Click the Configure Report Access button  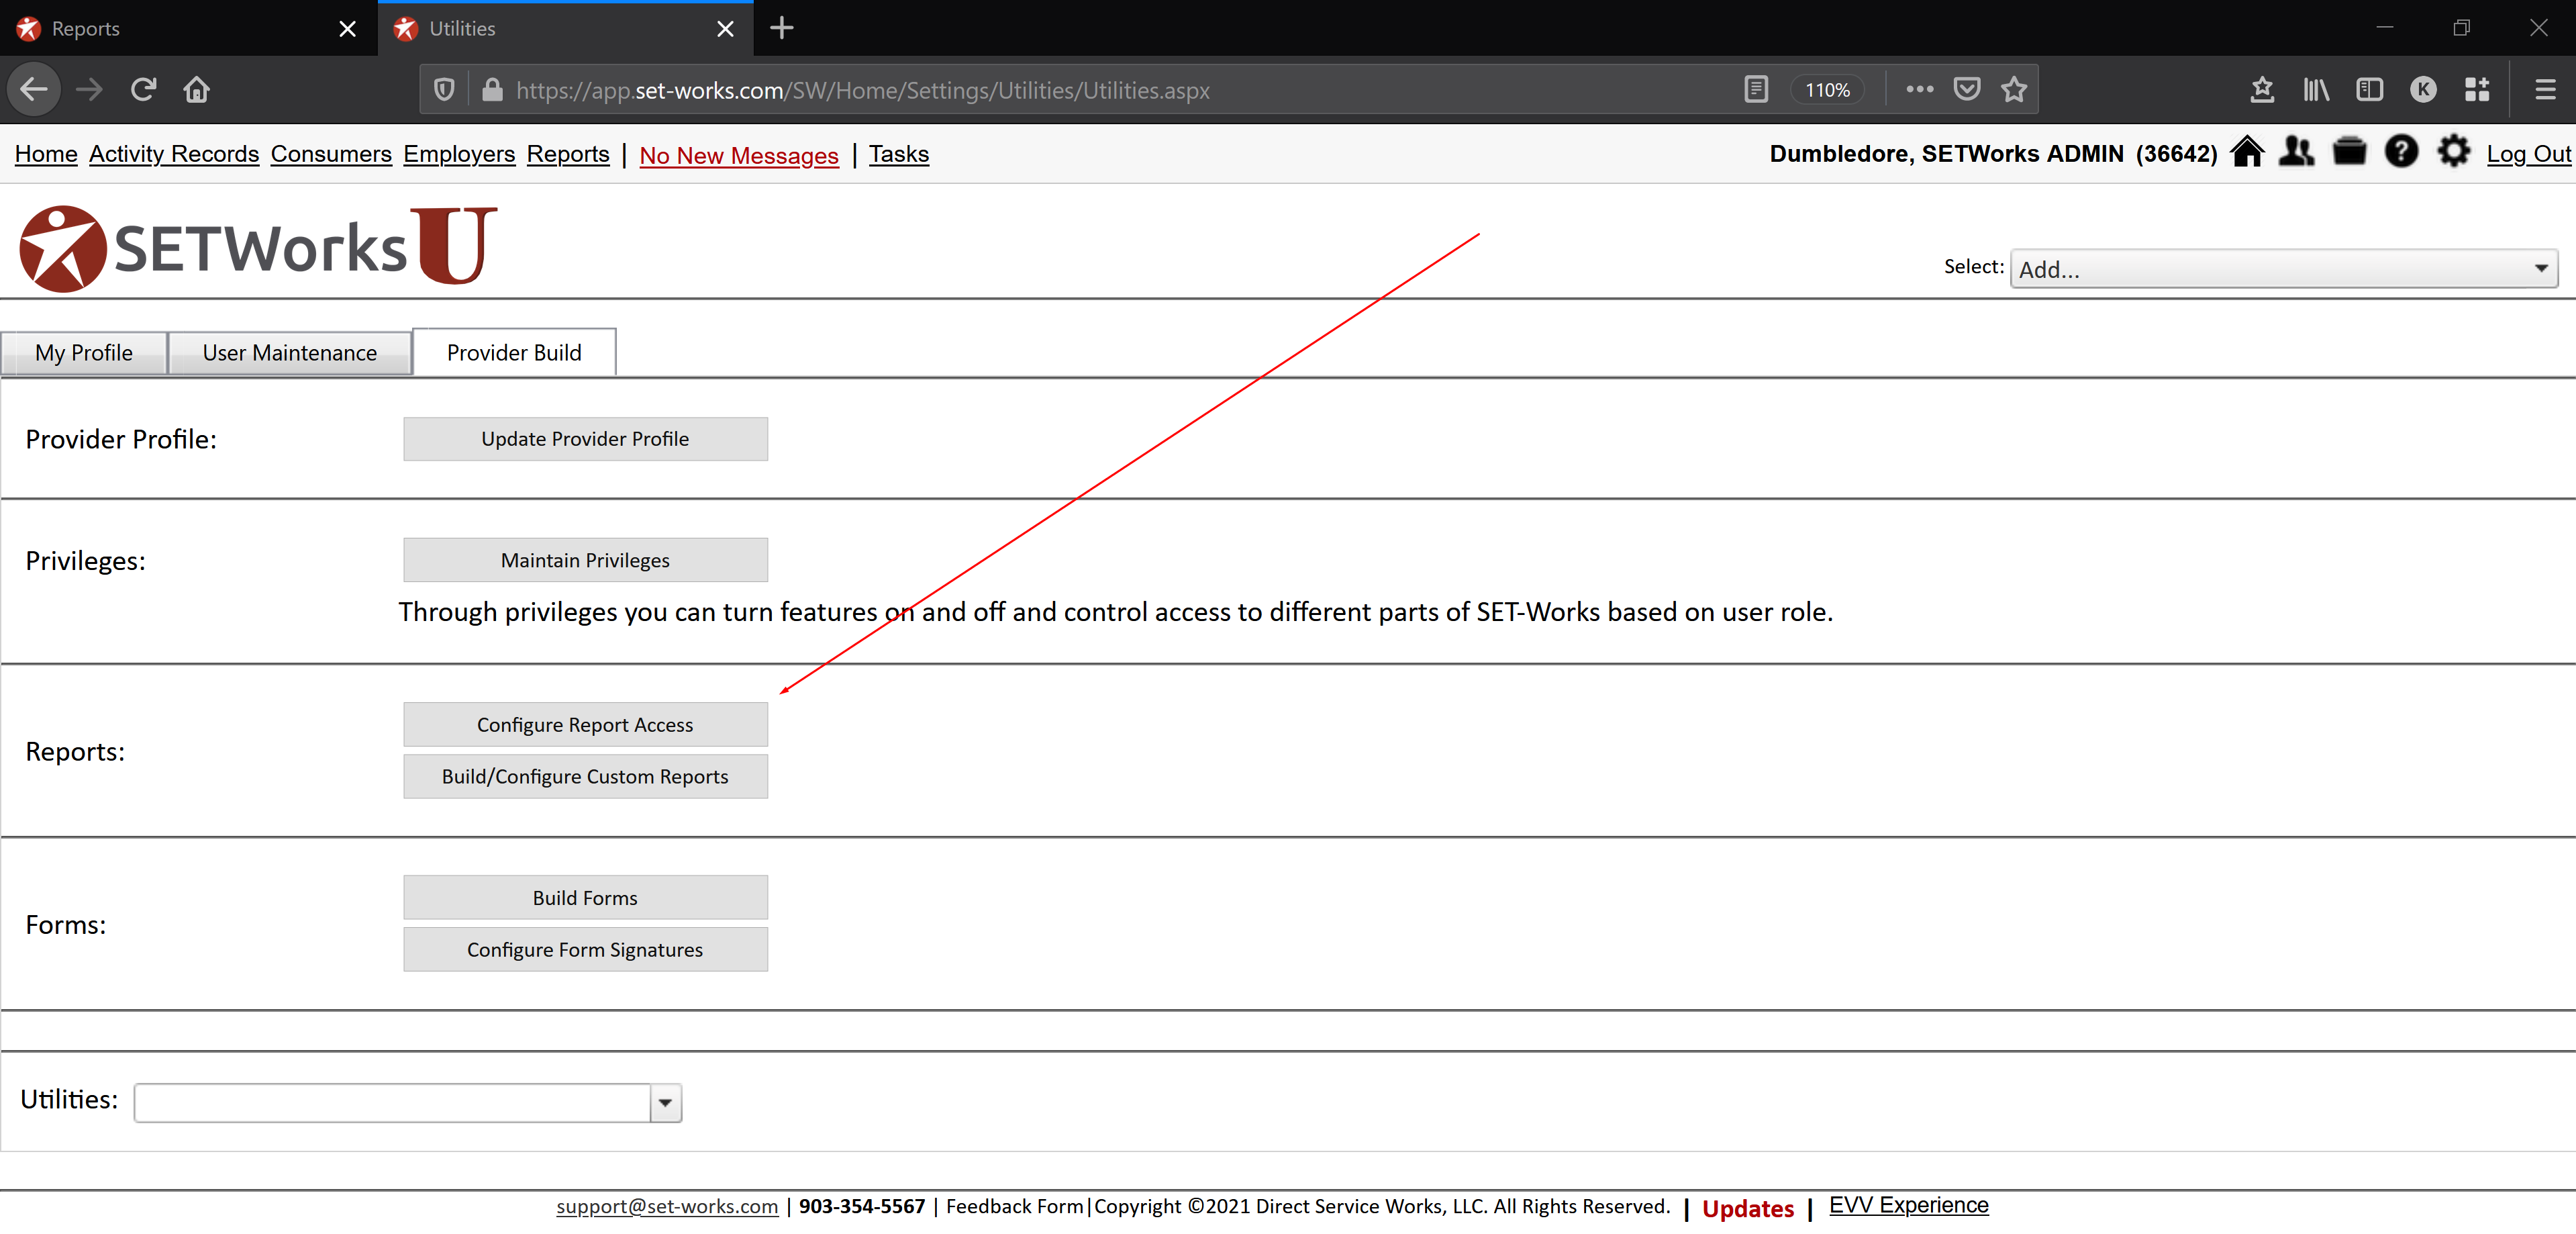pyautogui.click(x=585, y=725)
